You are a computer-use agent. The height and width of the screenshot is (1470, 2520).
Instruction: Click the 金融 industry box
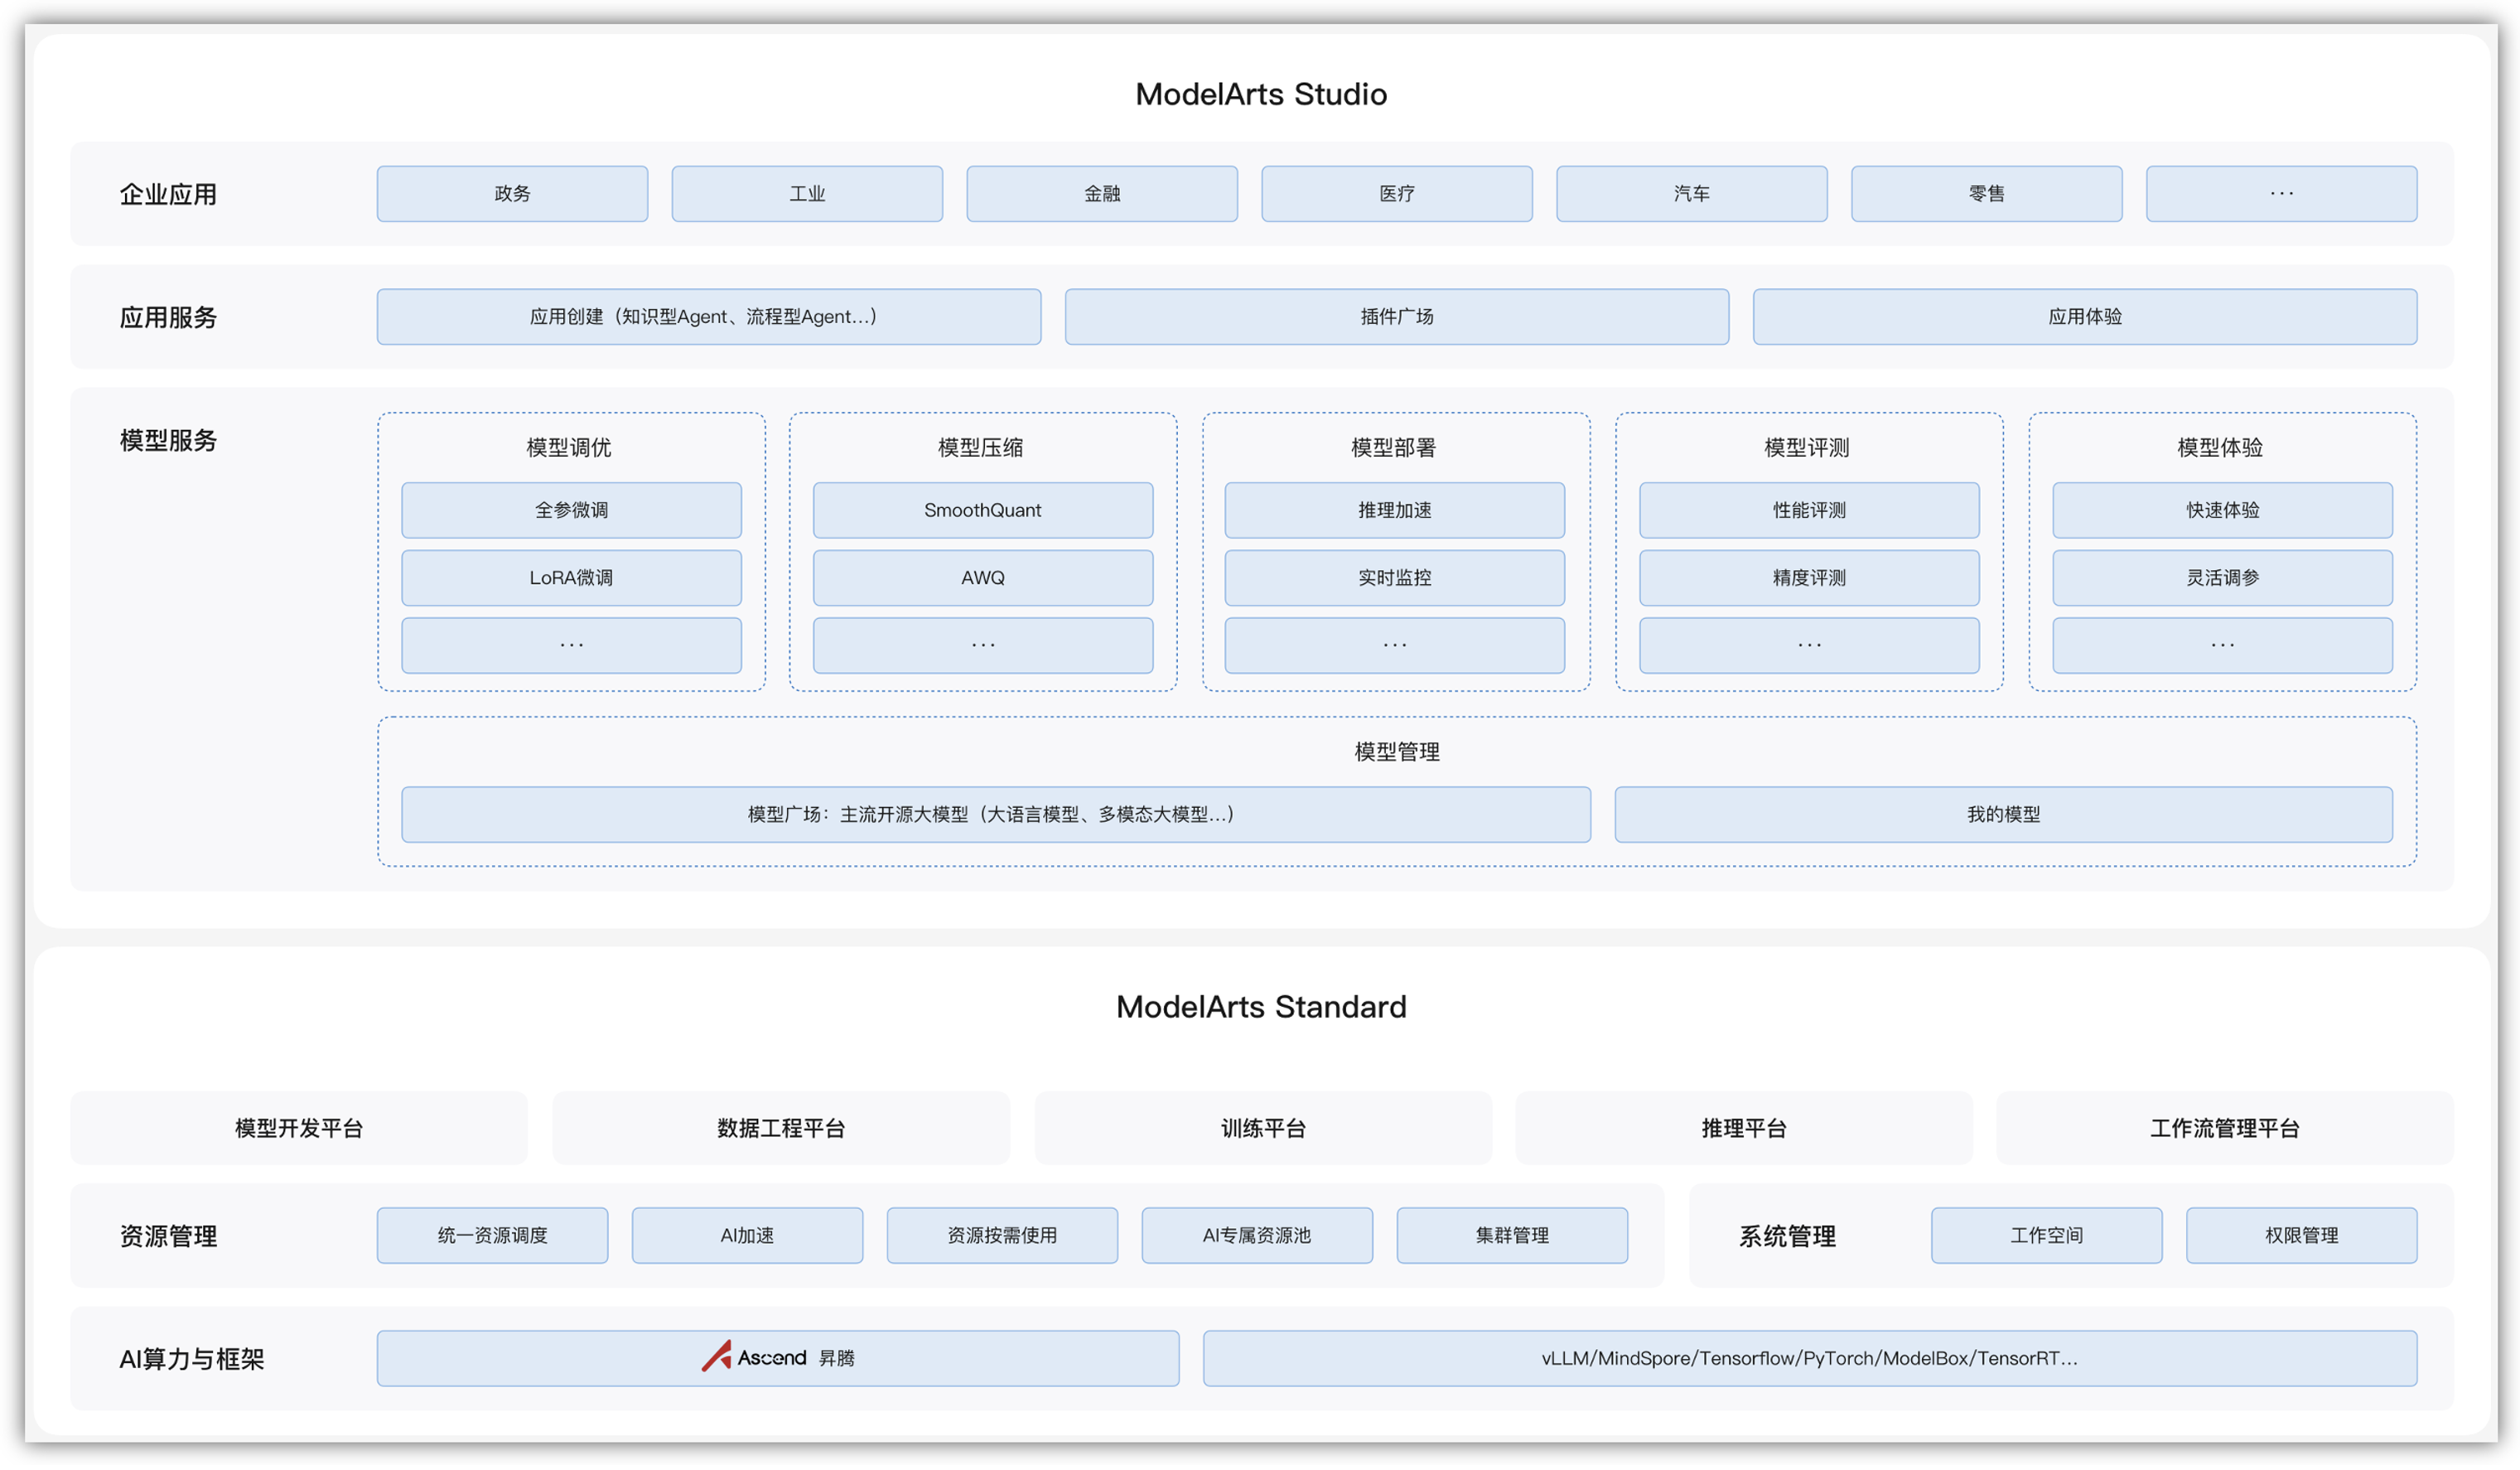[x=1101, y=194]
